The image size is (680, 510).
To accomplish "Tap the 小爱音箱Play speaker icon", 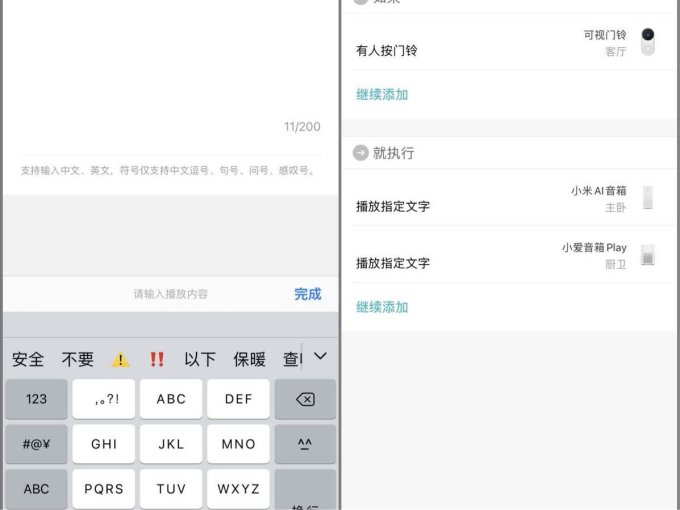I will (647, 255).
